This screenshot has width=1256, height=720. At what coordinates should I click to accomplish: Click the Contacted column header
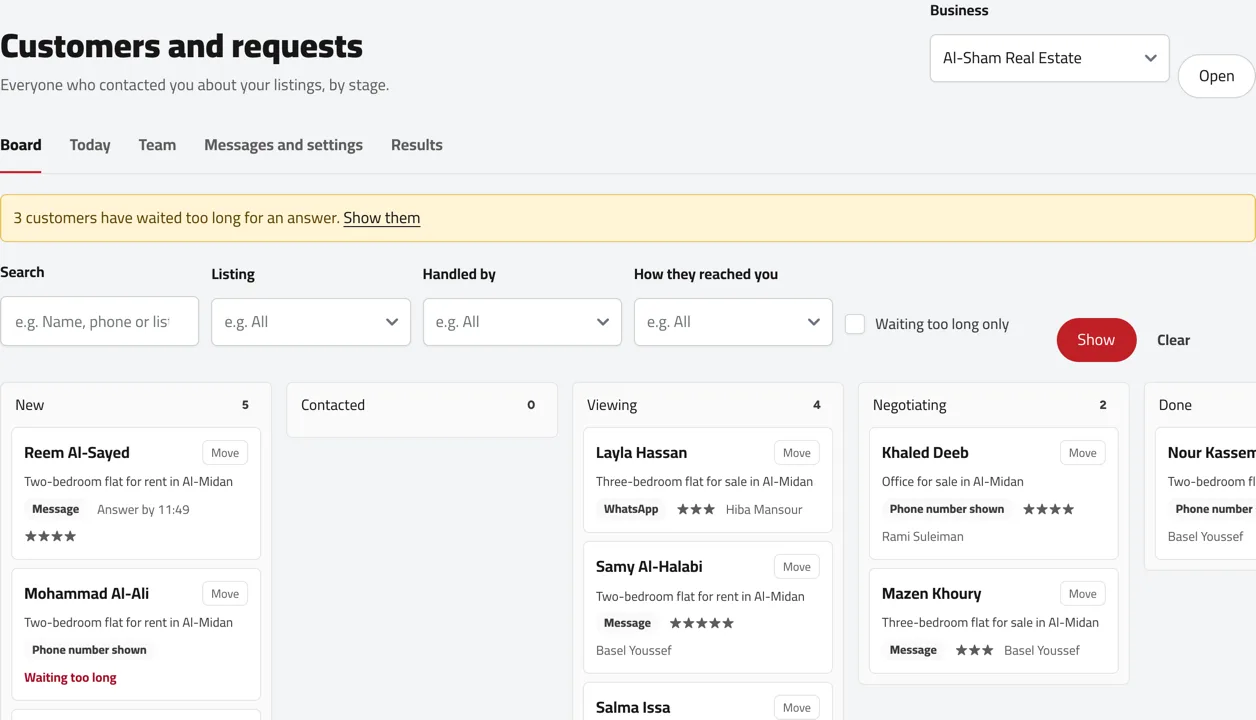pyautogui.click(x=333, y=405)
